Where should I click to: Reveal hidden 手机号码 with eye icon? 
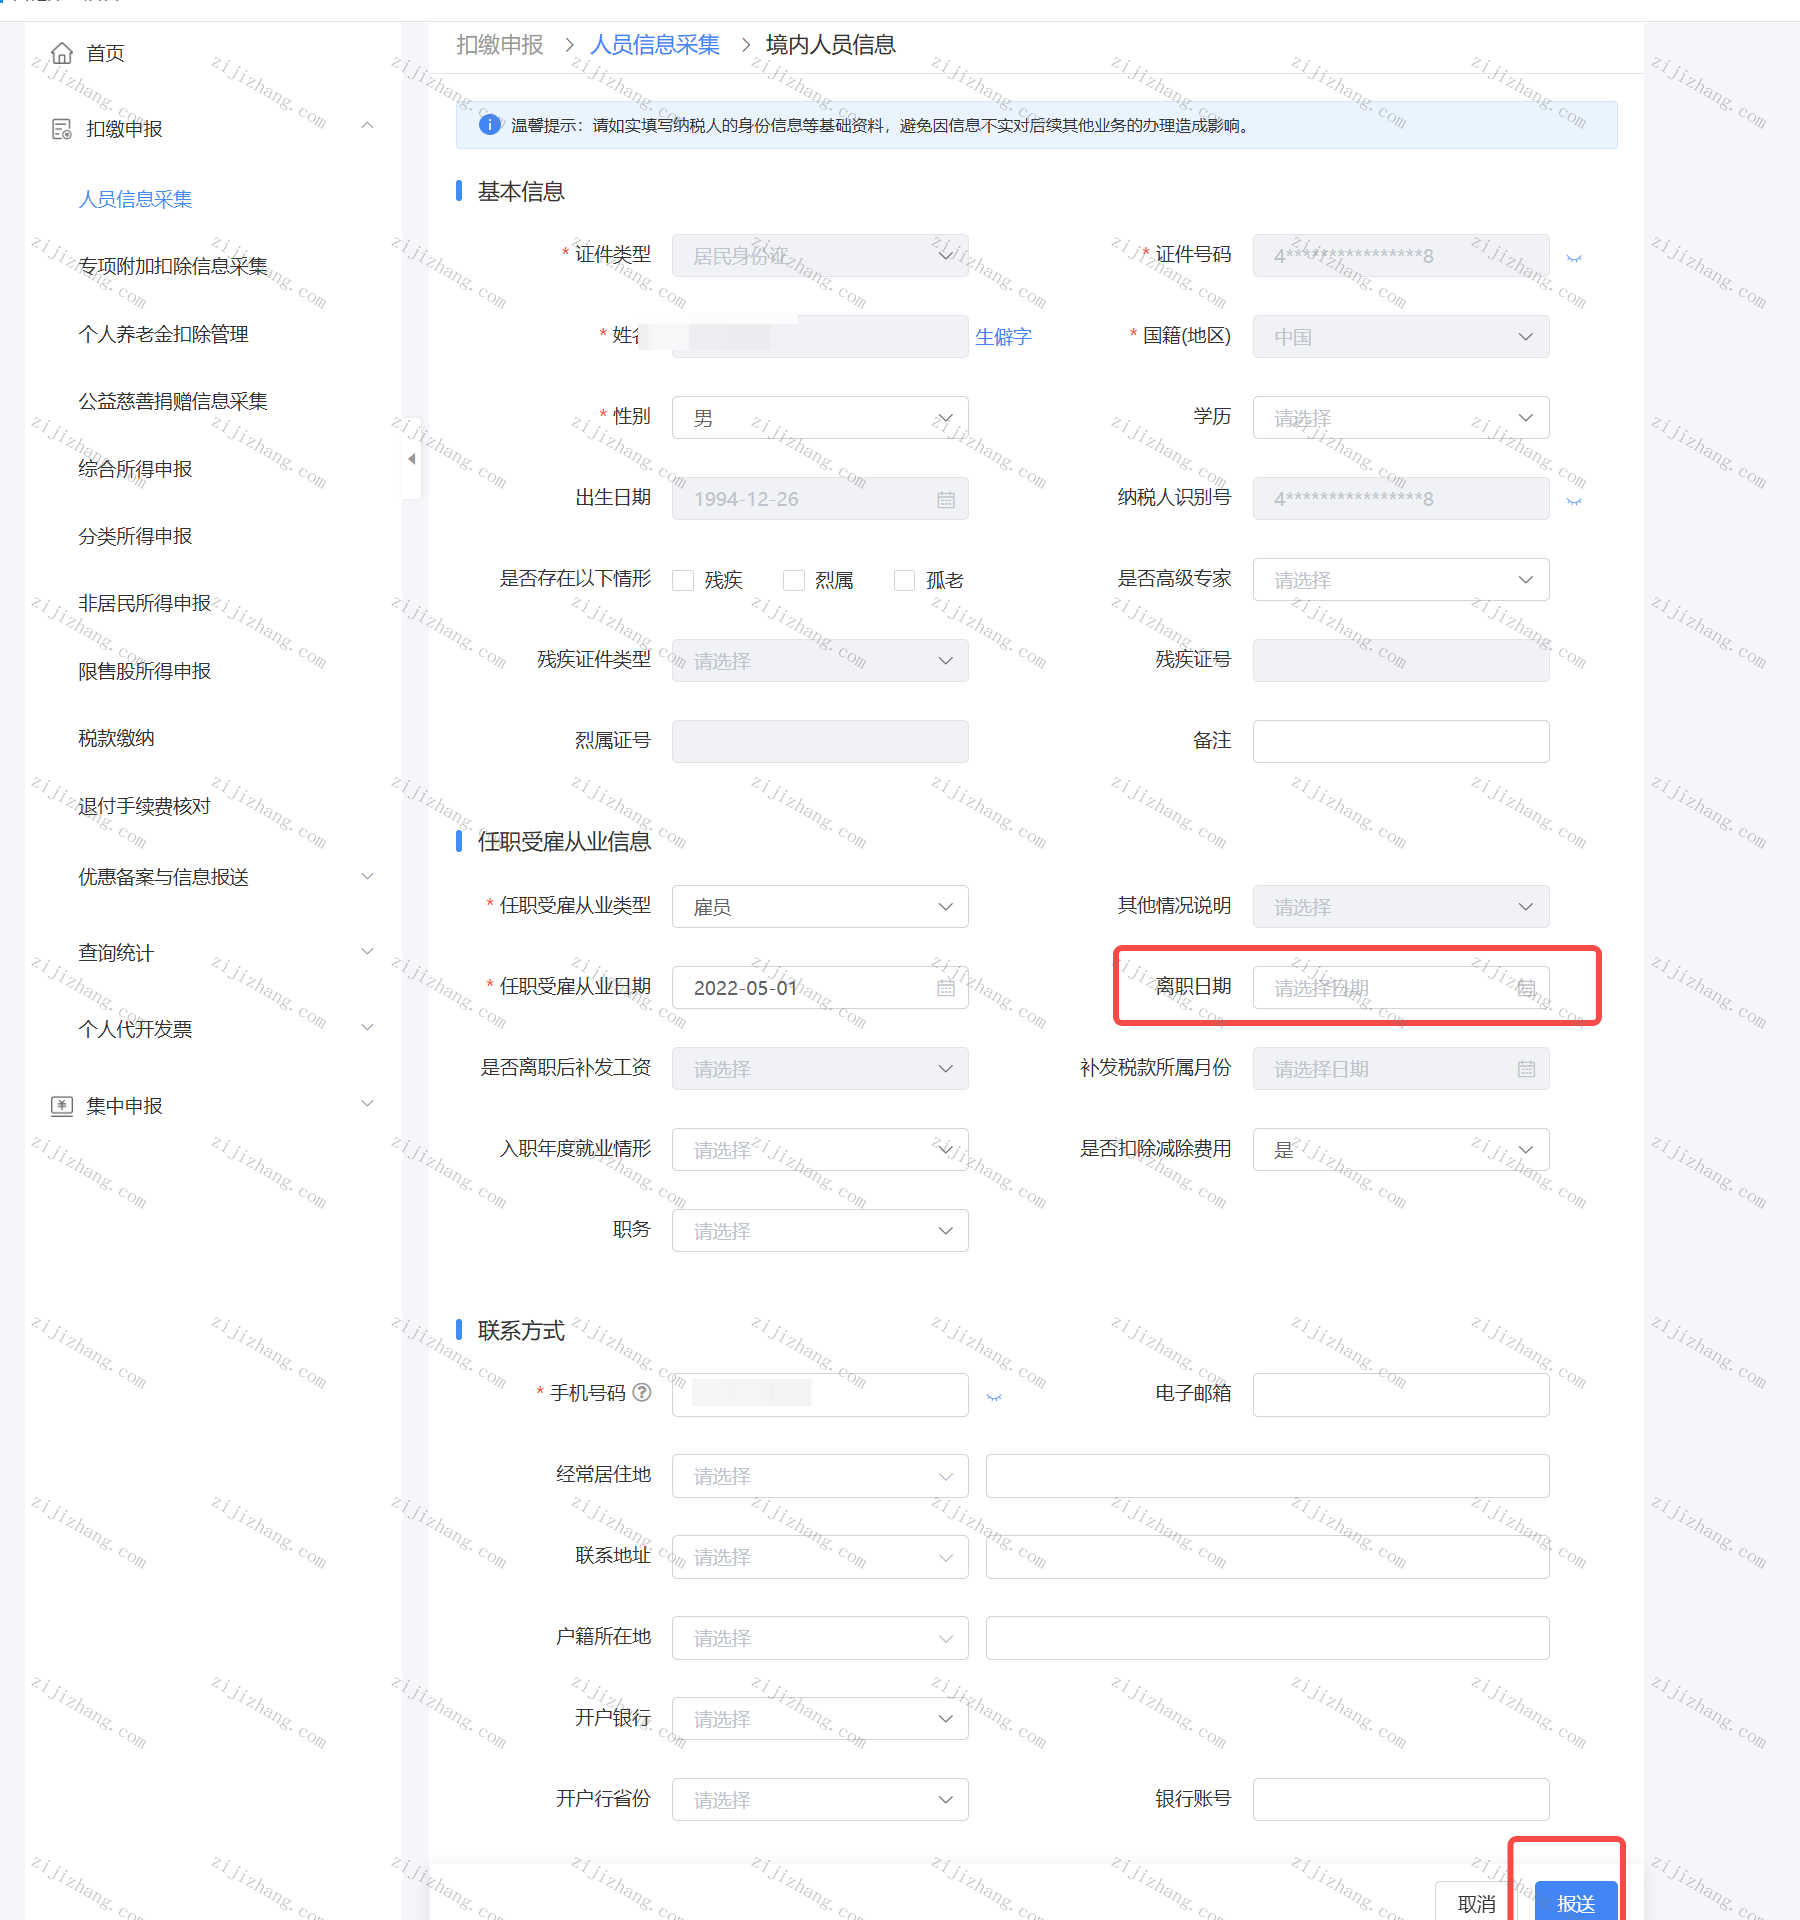point(994,1396)
